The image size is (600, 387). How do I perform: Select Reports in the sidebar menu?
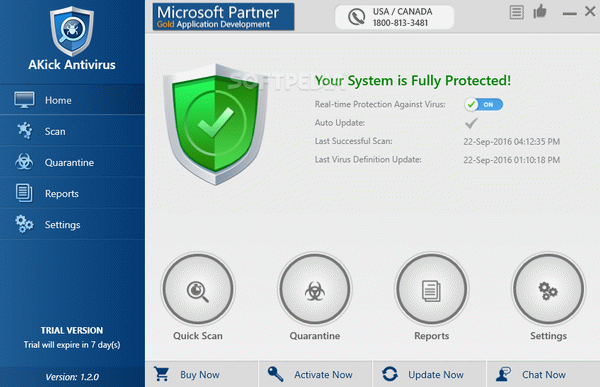click(x=72, y=193)
